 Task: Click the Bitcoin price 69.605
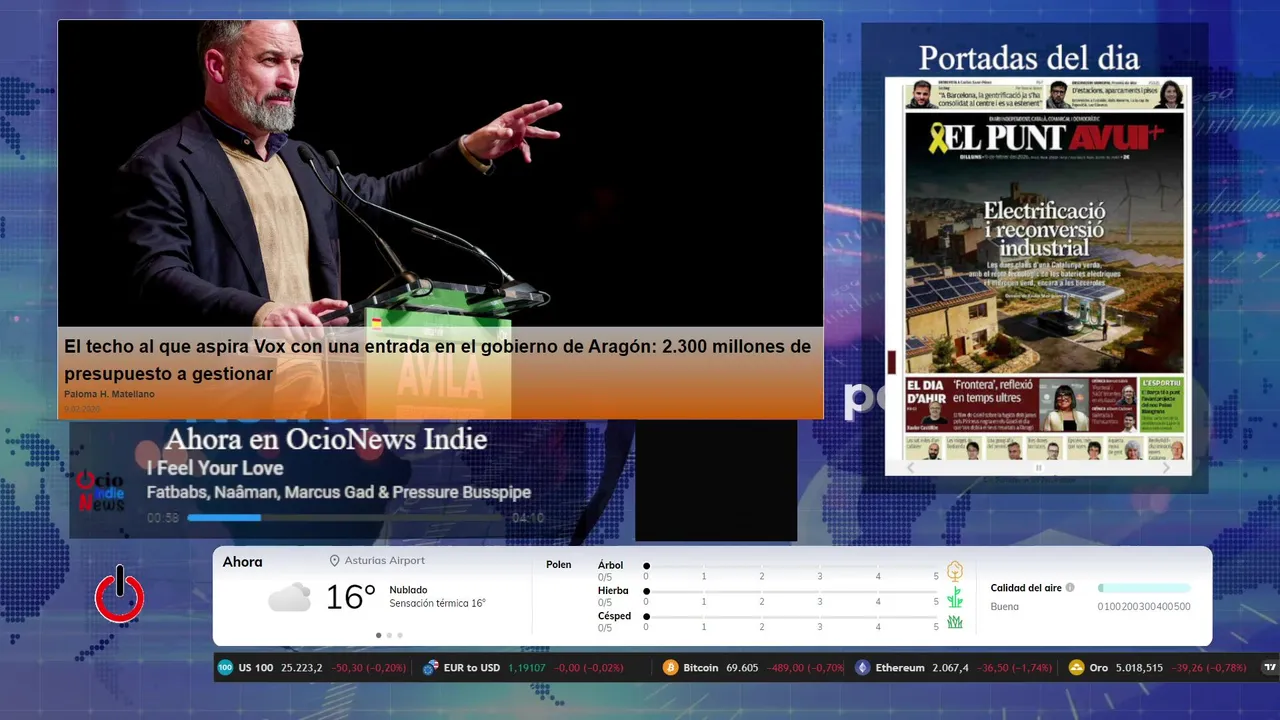point(742,667)
